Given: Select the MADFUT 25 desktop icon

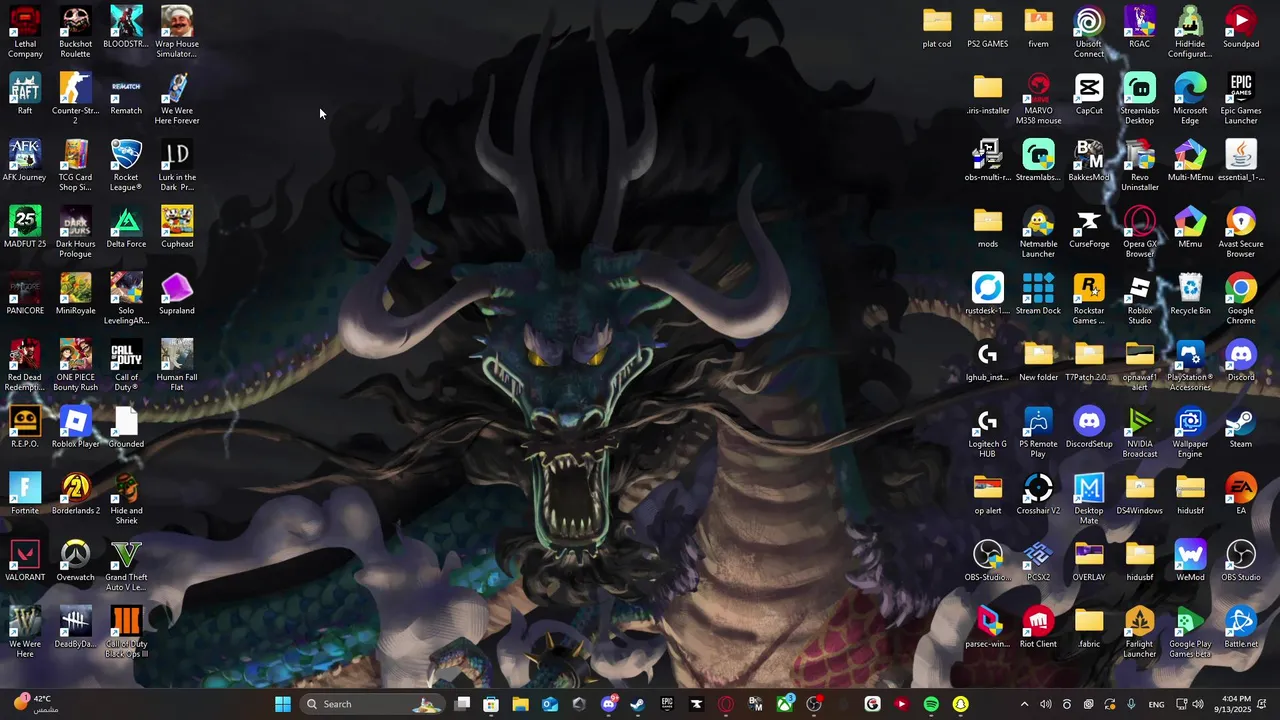Looking at the screenshot, I should pos(25,228).
